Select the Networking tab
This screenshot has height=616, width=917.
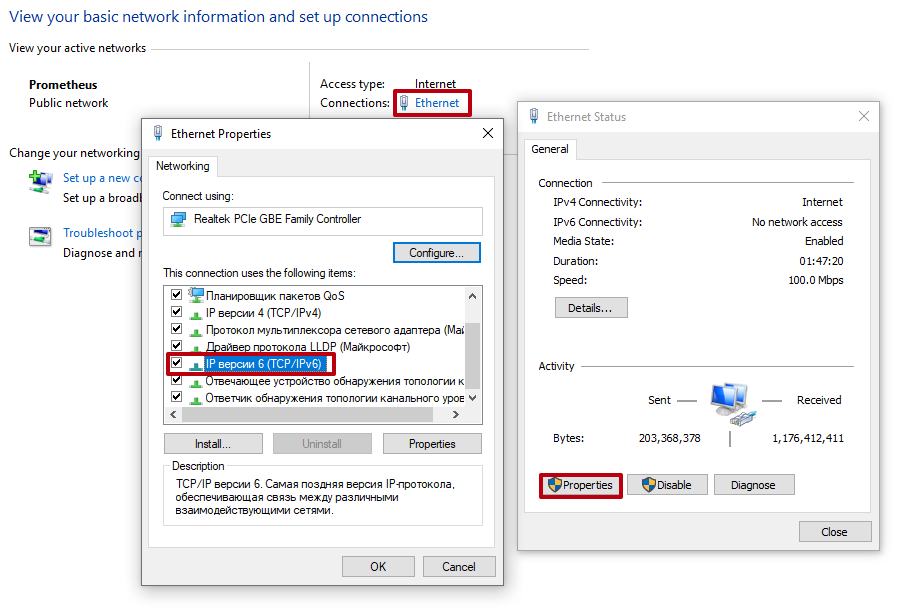click(182, 166)
